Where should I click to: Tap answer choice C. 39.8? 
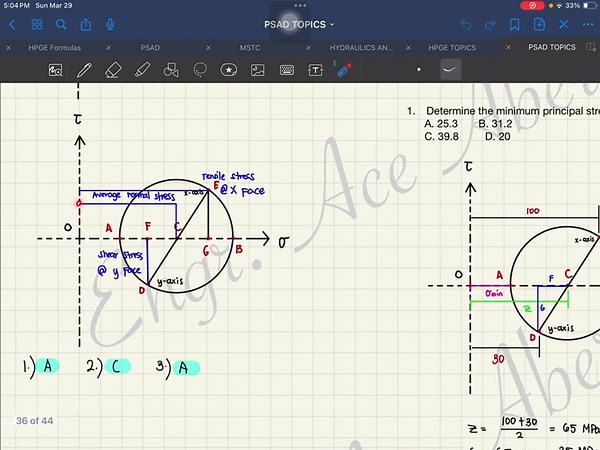click(441, 136)
